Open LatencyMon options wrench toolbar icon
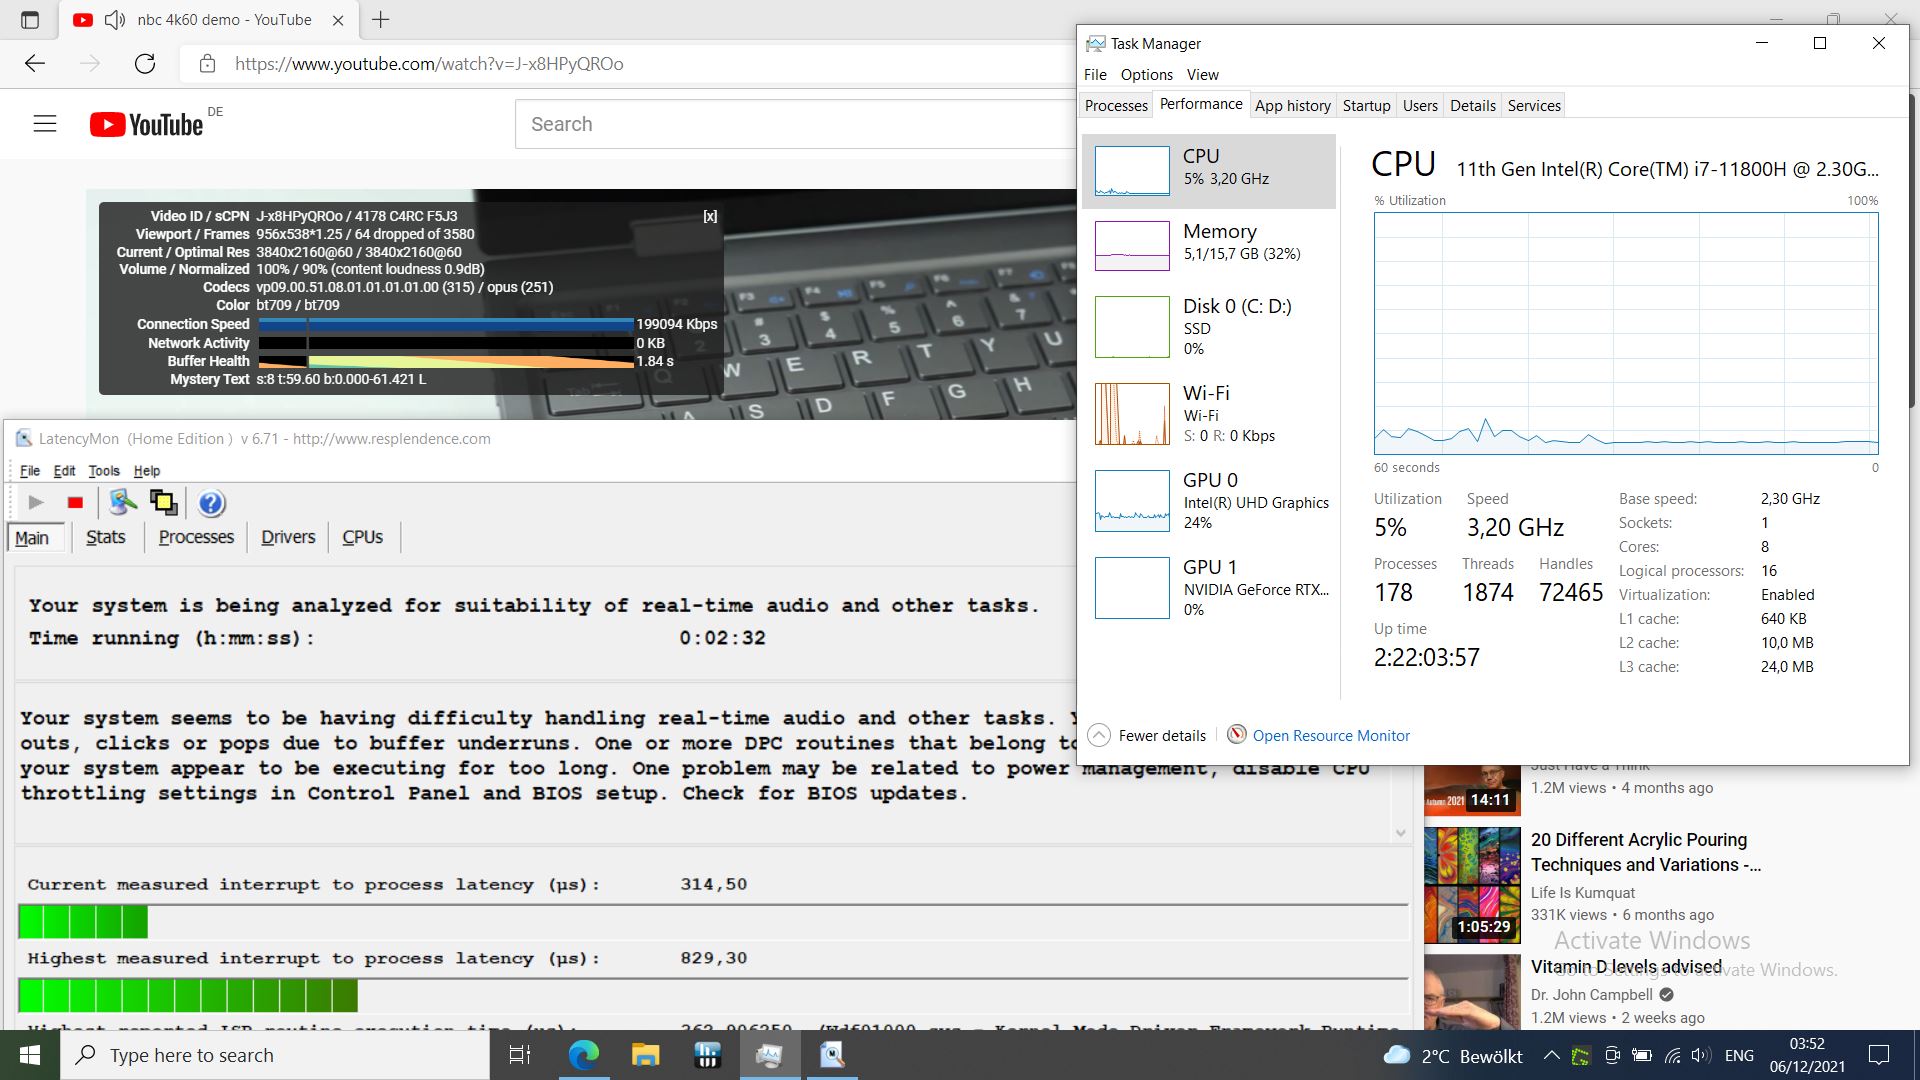 pos(123,502)
